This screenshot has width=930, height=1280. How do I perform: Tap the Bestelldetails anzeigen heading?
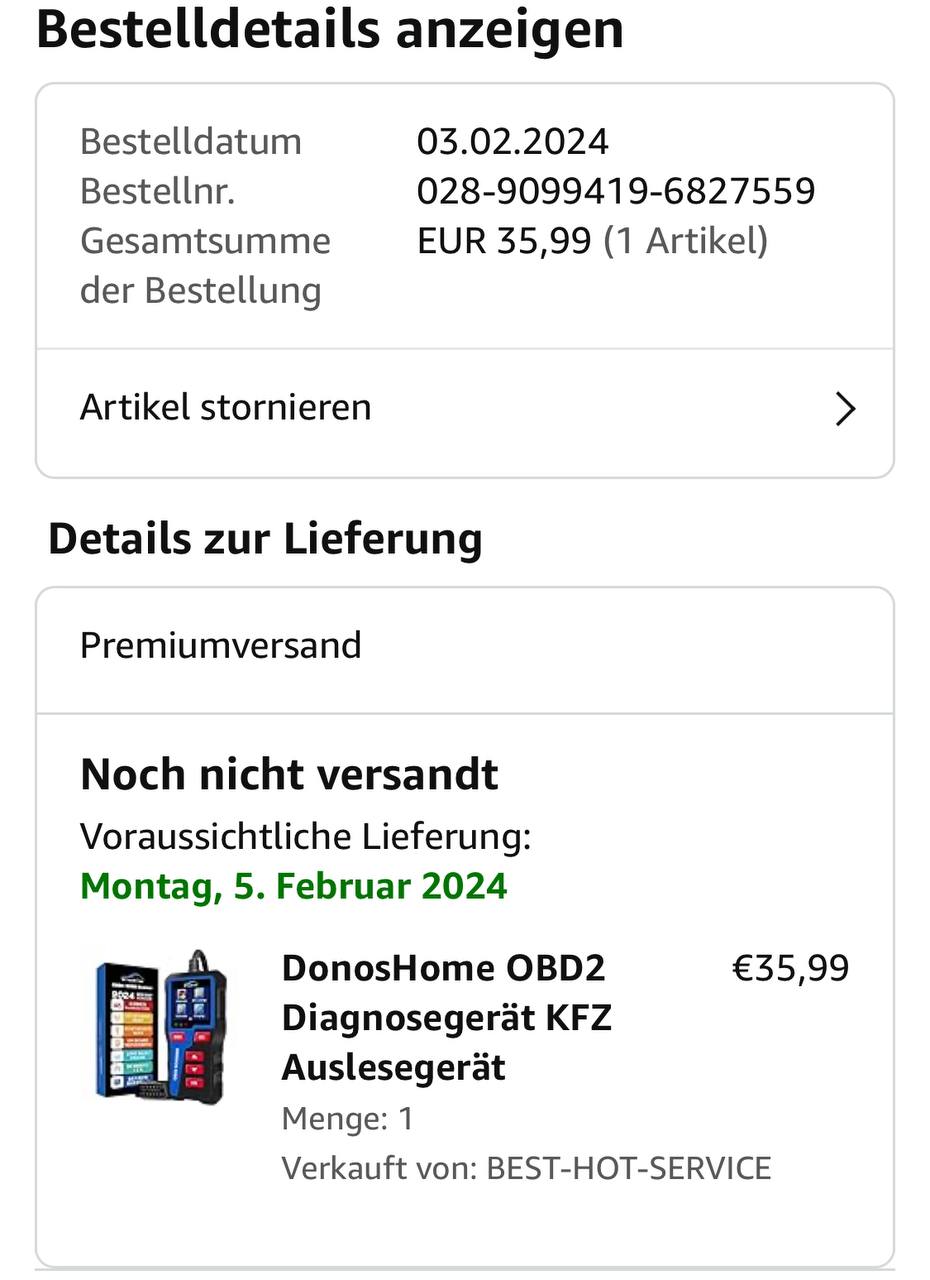pyautogui.click(x=330, y=30)
